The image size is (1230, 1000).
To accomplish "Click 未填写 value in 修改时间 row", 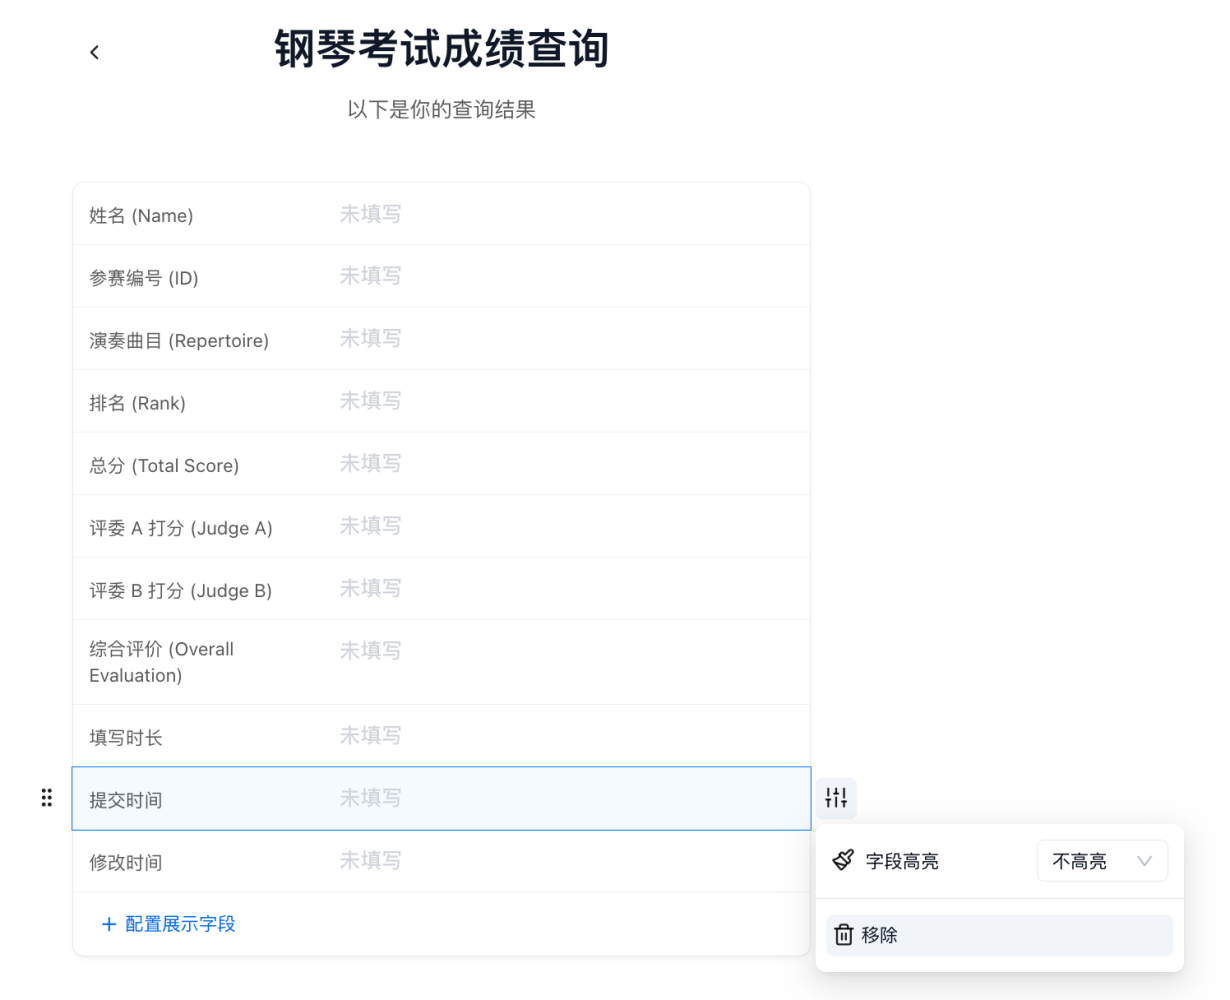I will 370,861.
